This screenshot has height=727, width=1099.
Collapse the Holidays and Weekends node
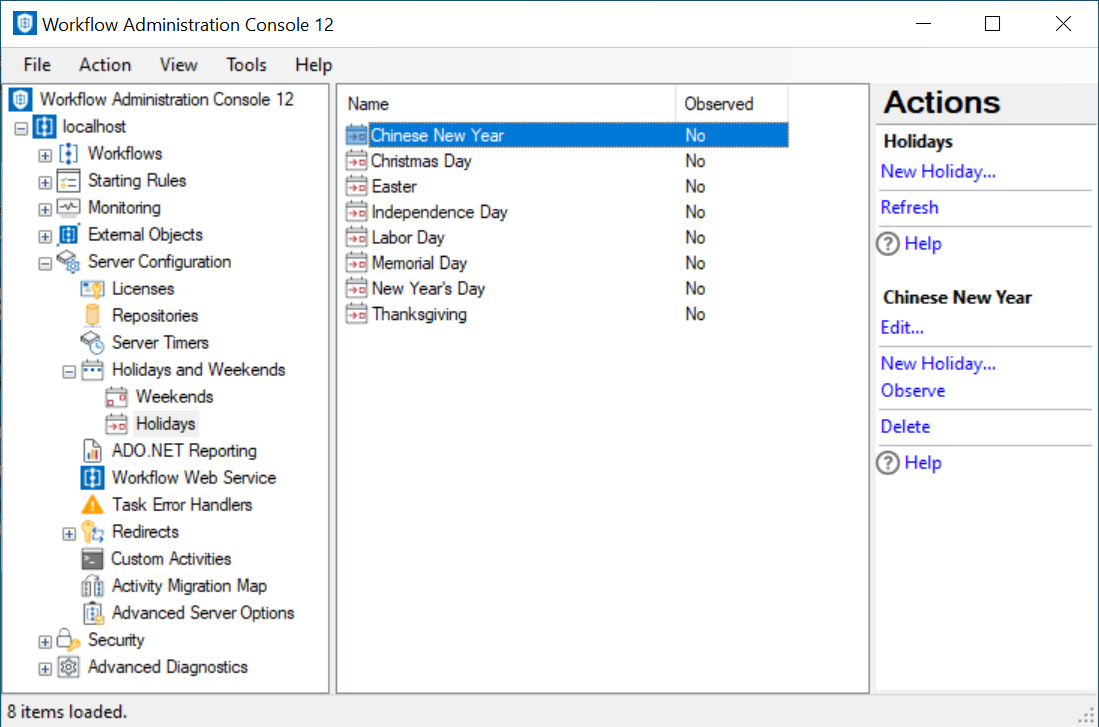pyautogui.click(x=69, y=371)
